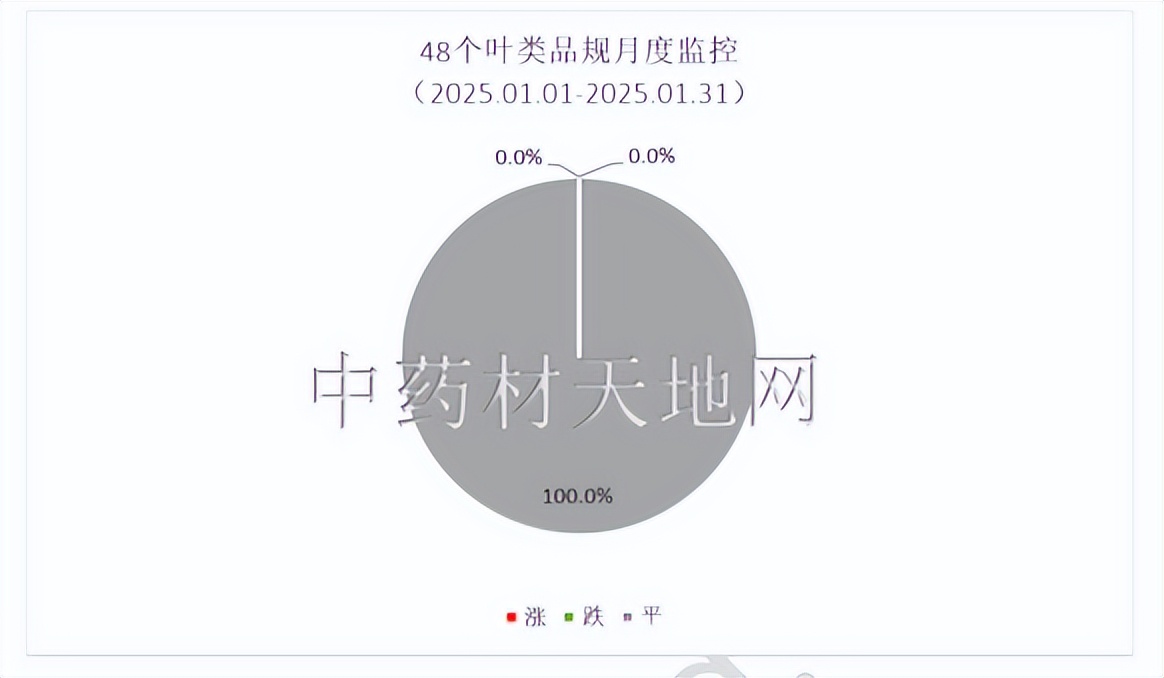Click the top of the pie where slices meet

click(x=579, y=179)
